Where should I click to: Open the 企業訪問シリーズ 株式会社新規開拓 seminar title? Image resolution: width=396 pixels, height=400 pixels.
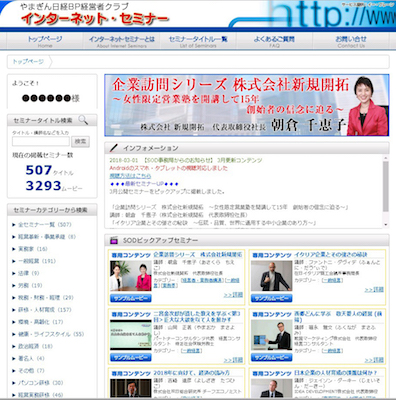[x=198, y=255]
